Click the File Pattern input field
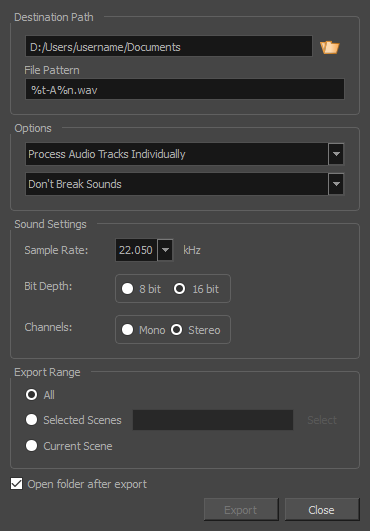Viewport: 370px width, 531px height. [185, 89]
